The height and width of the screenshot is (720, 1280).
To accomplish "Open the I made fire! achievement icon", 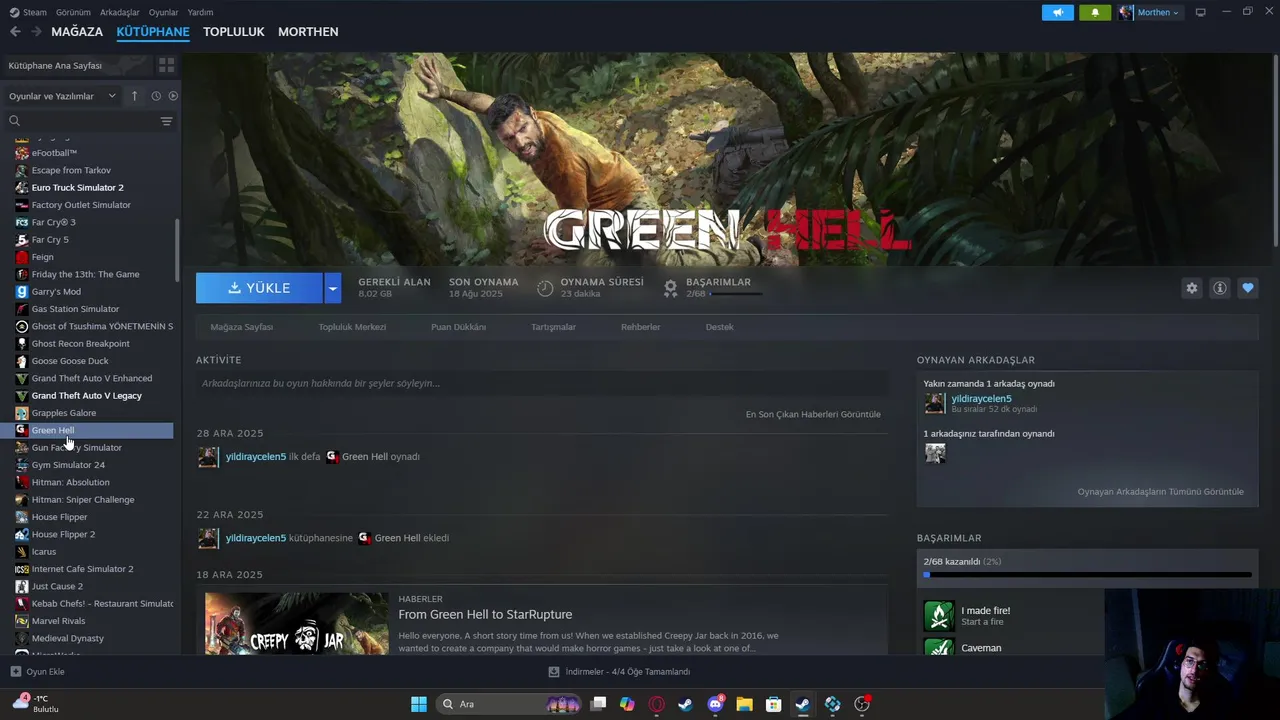I will click(939, 615).
